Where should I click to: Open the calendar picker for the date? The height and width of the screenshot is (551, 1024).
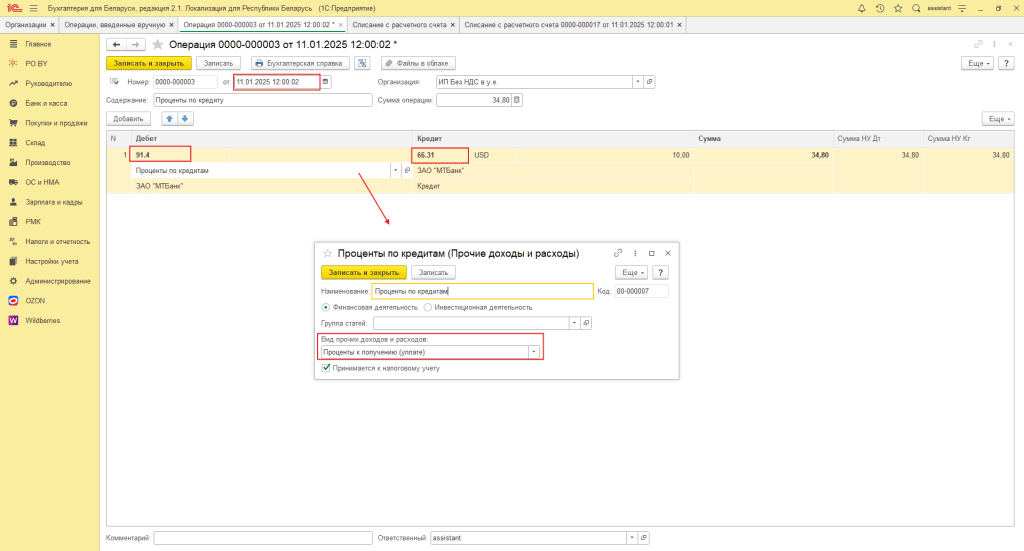point(325,82)
